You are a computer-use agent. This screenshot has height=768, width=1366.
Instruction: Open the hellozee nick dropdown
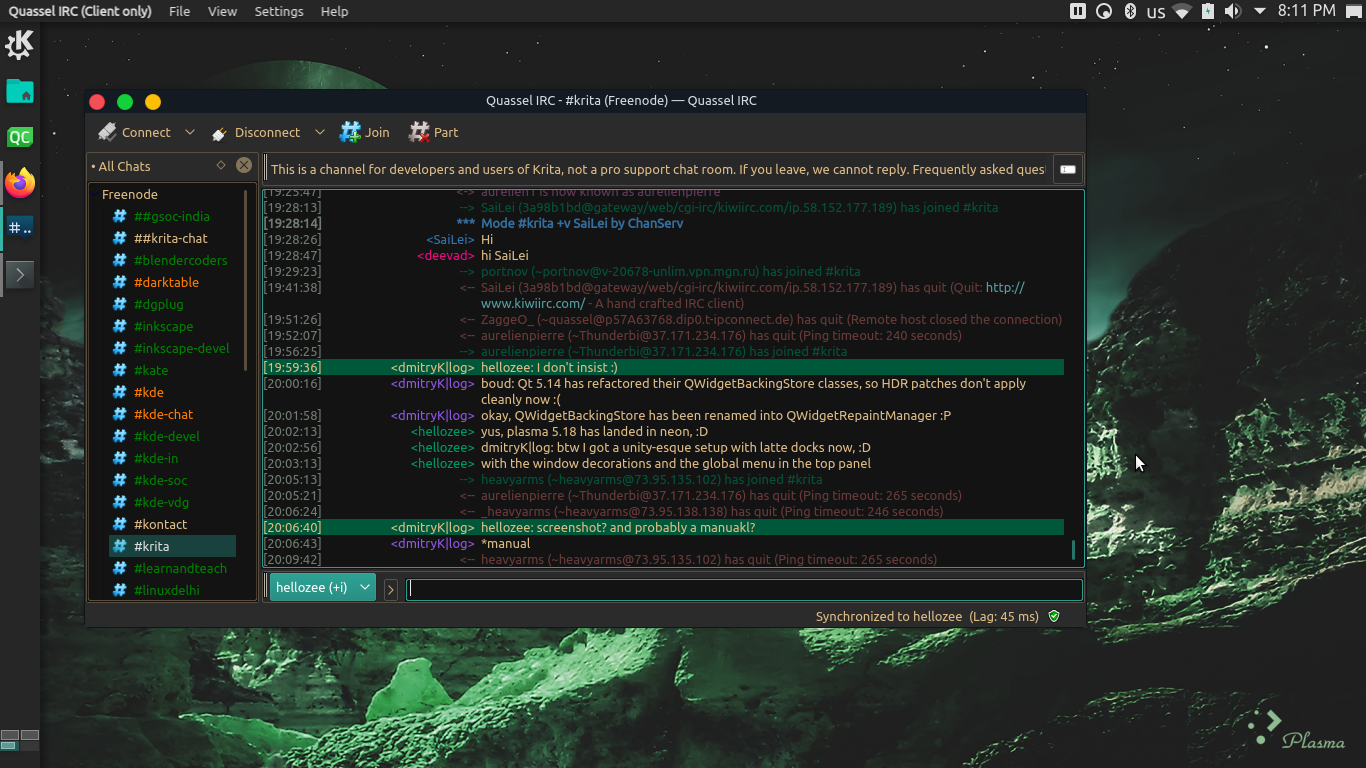point(322,587)
